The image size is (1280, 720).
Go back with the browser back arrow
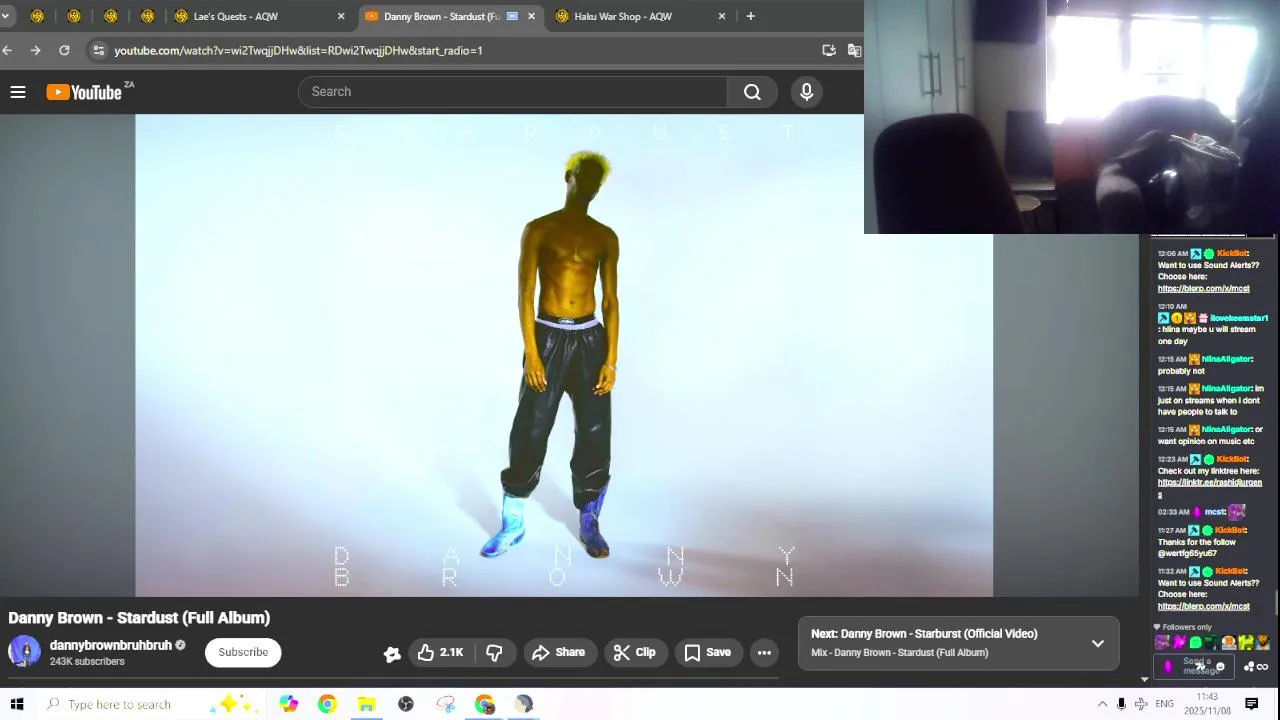tap(7, 50)
